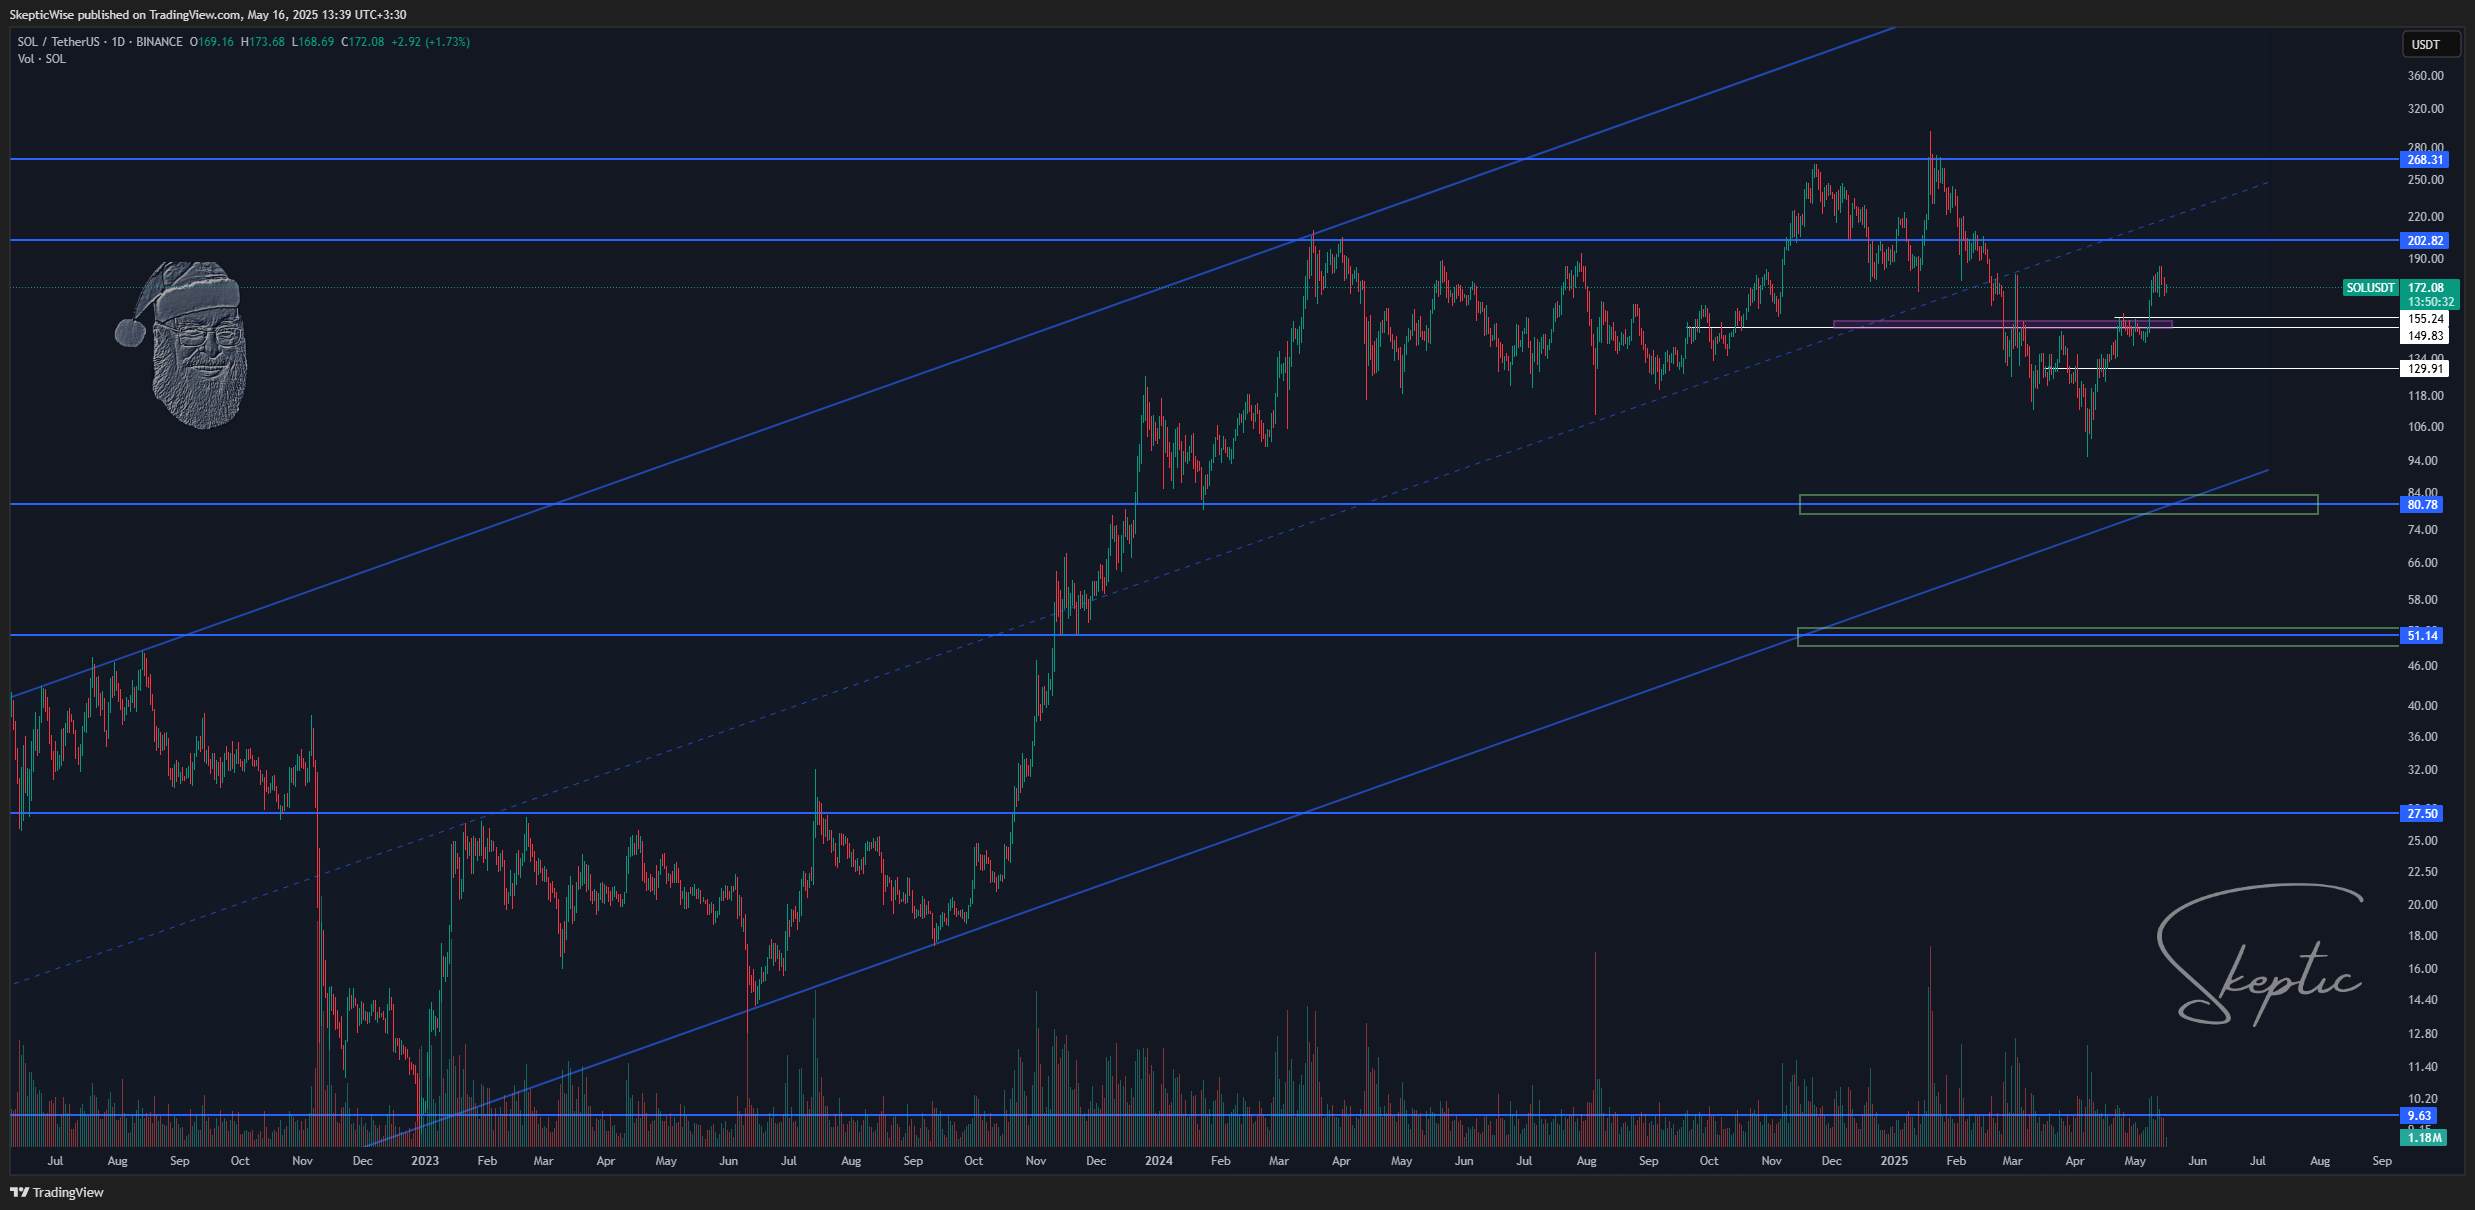The image size is (2475, 1210).
Task: Select the 268.31 price level label
Action: [x=2425, y=160]
